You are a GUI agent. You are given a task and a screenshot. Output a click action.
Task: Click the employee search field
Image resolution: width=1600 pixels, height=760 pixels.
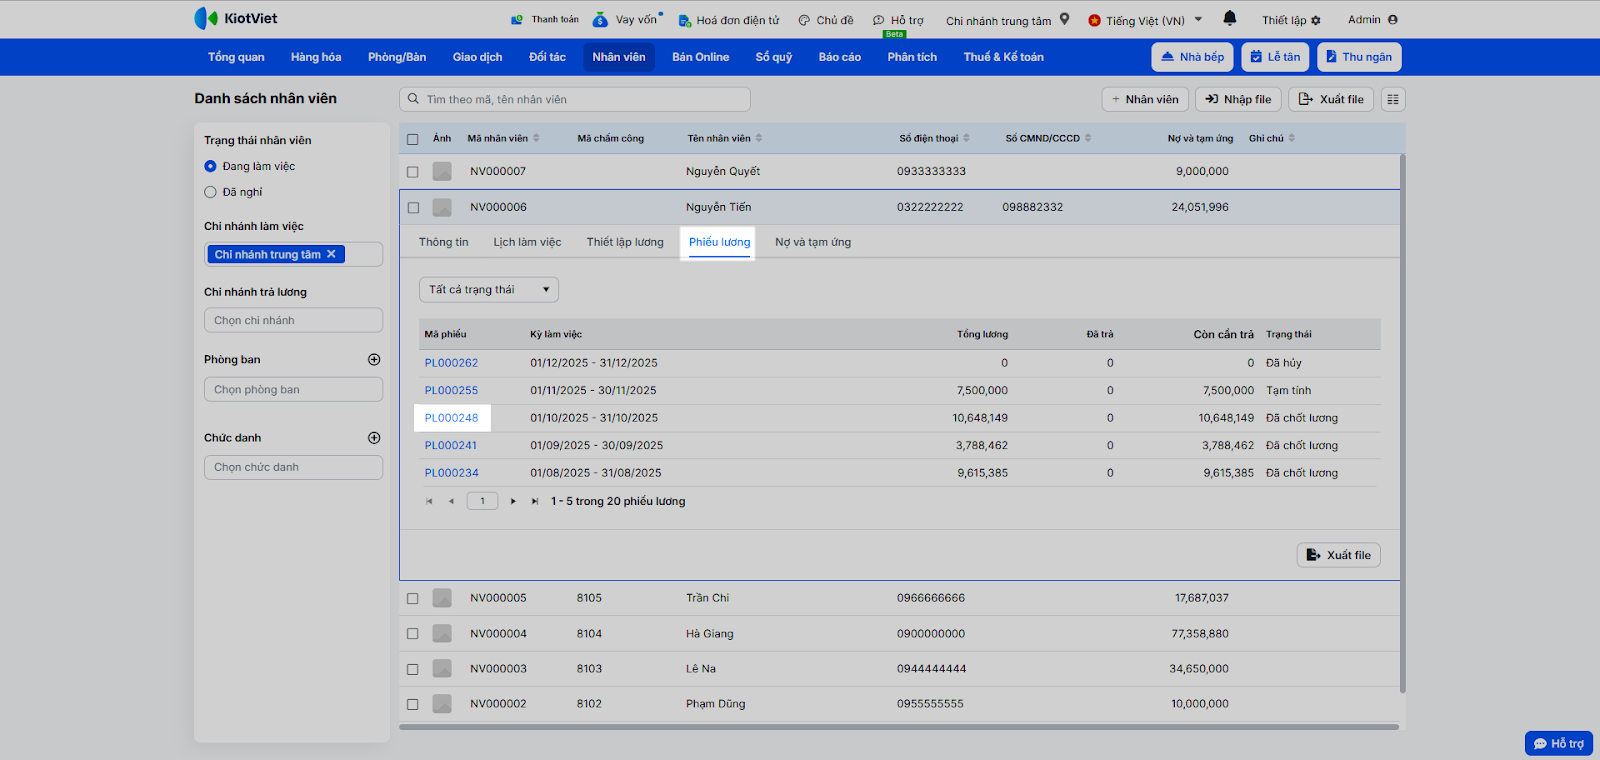pyautogui.click(x=575, y=99)
